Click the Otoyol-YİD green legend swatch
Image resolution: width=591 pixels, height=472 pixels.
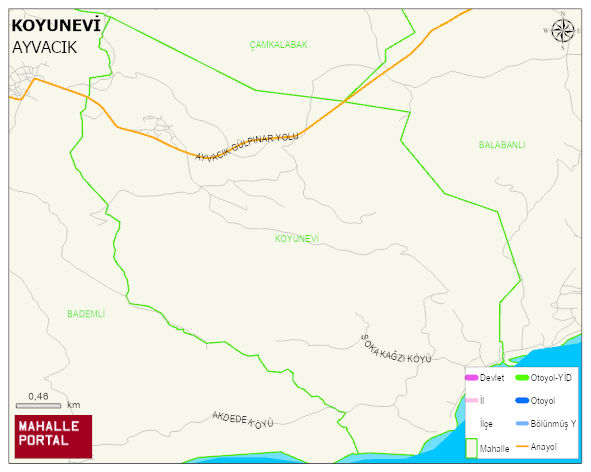(522, 377)
